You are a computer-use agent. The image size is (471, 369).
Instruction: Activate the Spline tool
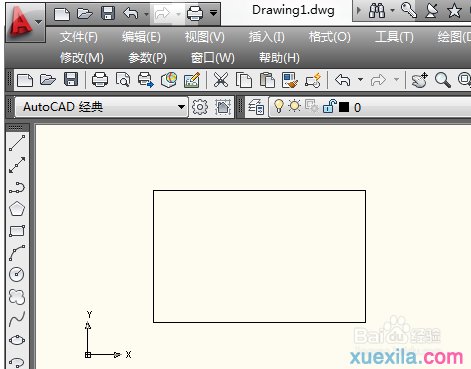(17, 319)
